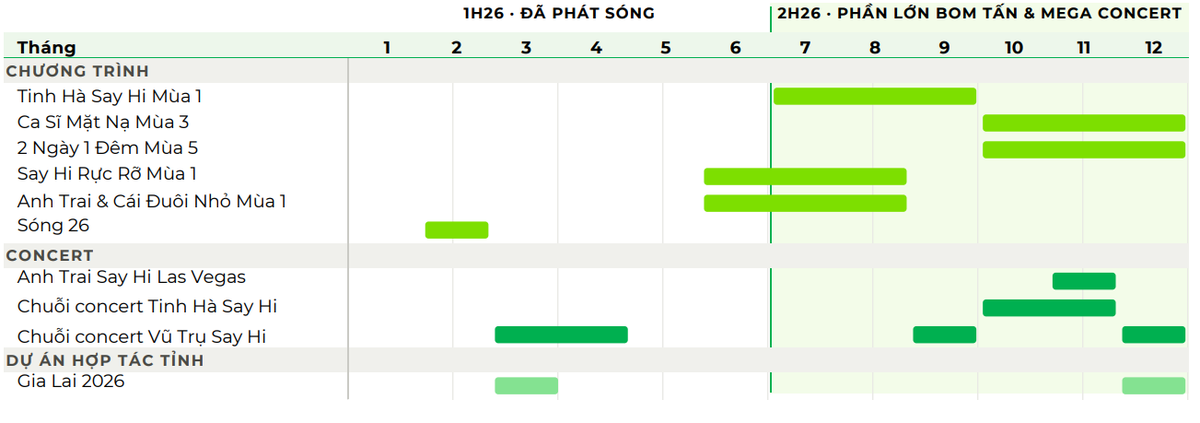Click the DỰ ÁN HỢP TÁC TỈNH header

(105, 360)
